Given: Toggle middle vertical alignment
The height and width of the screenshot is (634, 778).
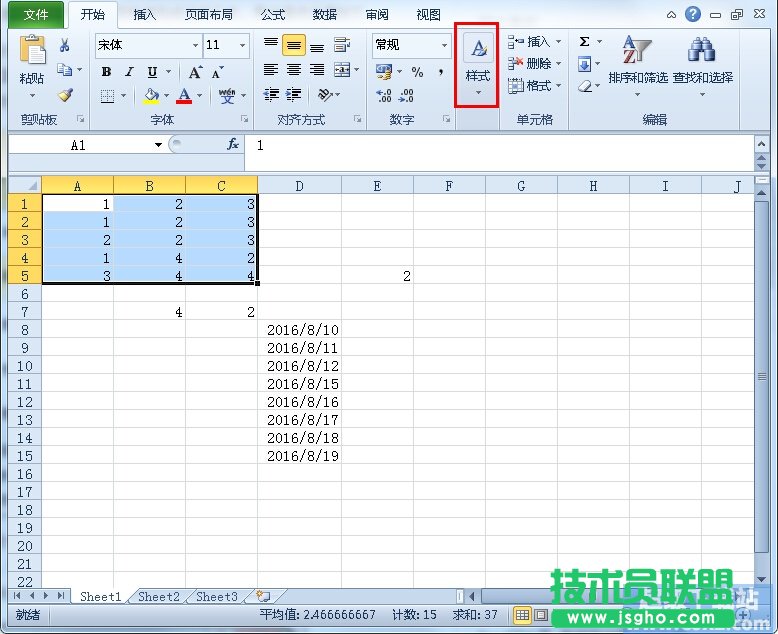Looking at the screenshot, I should (x=294, y=45).
